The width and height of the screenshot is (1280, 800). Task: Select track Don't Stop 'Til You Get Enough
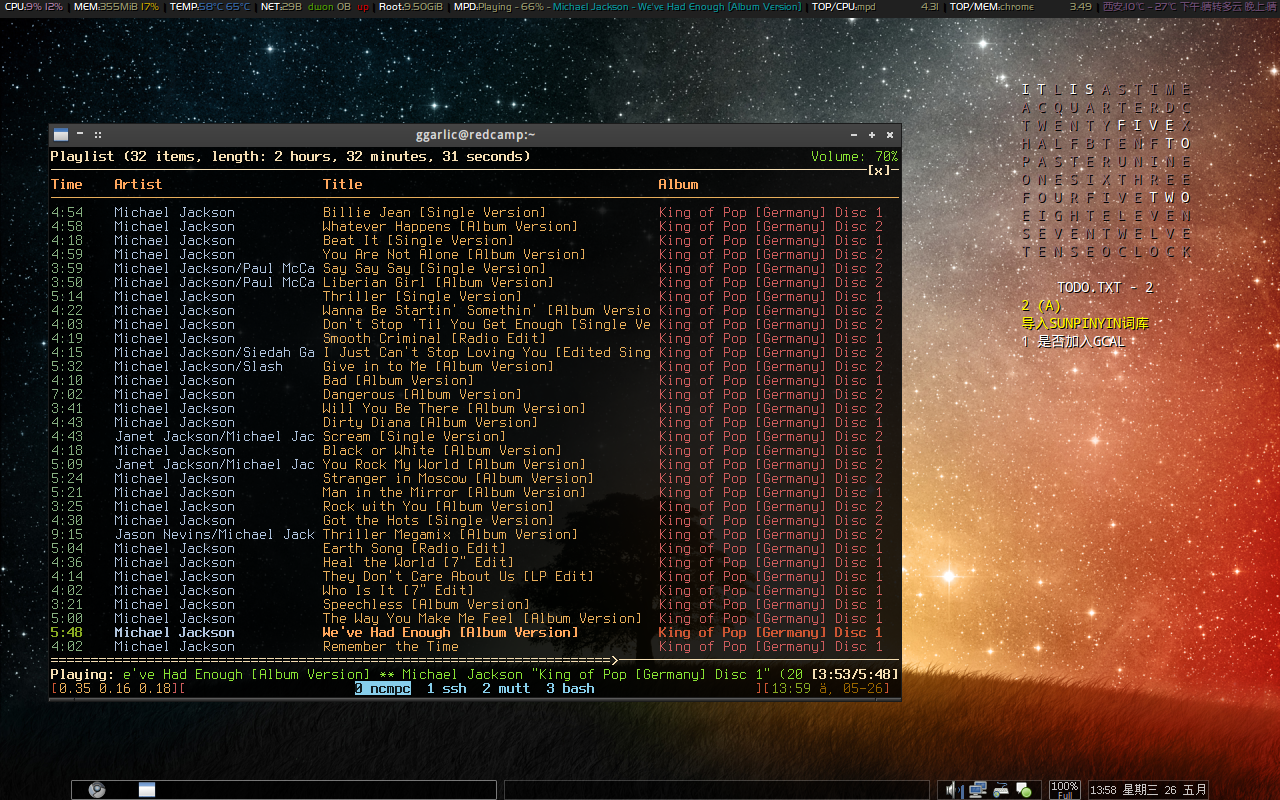click(486, 324)
